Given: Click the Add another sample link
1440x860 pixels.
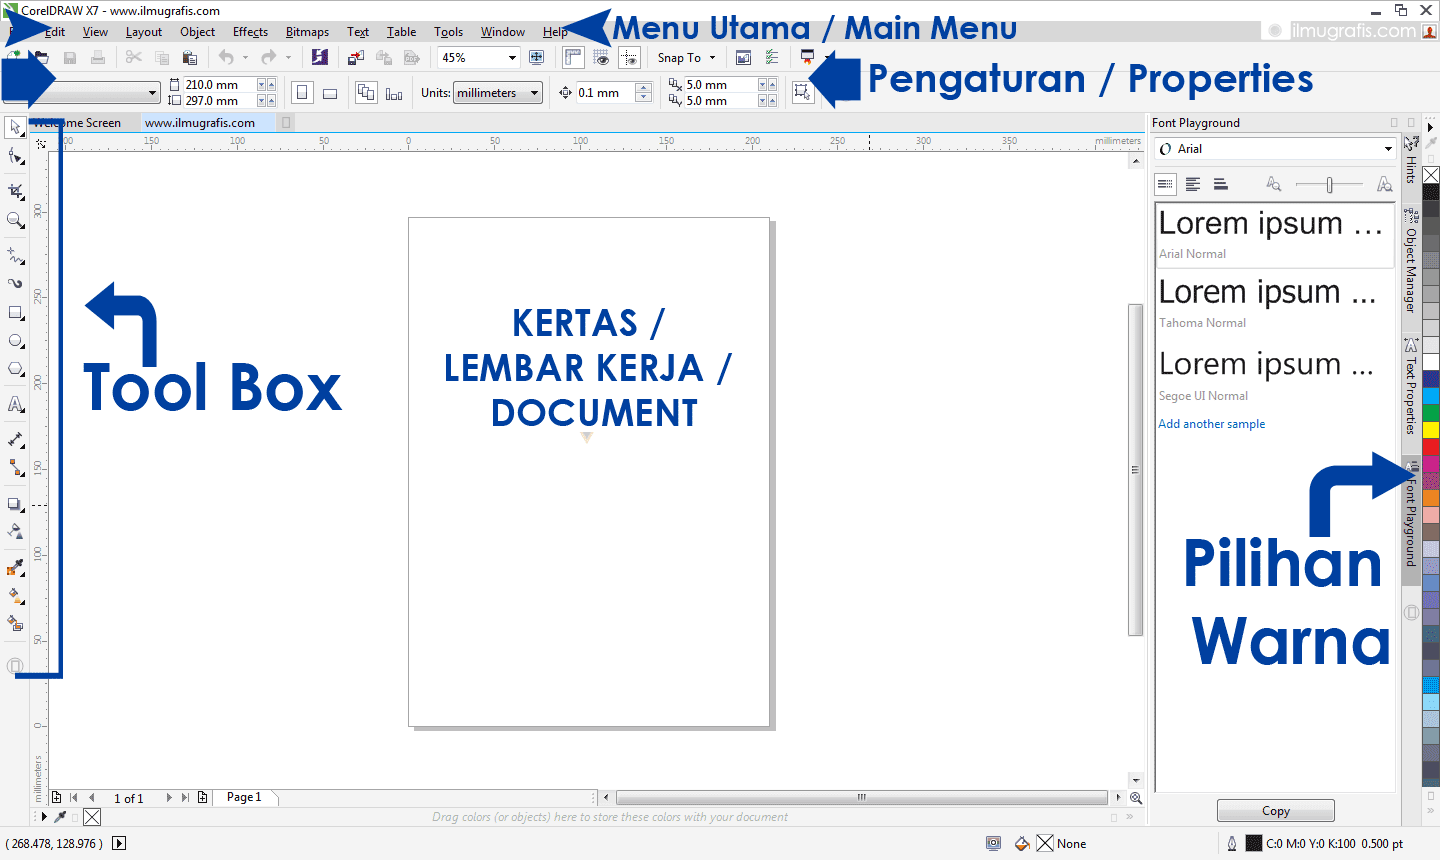Looking at the screenshot, I should pyautogui.click(x=1211, y=423).
